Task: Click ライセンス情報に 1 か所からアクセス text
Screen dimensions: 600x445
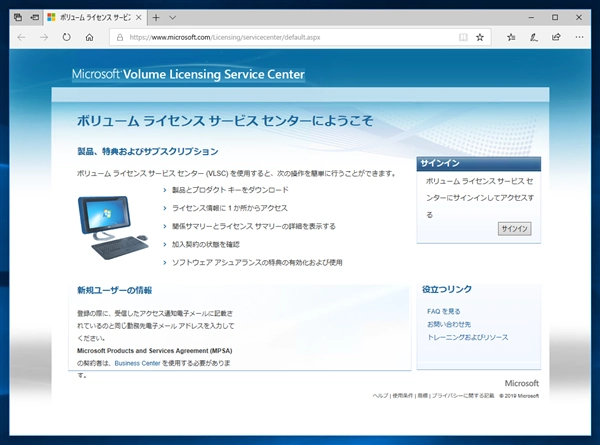Action: point(230,208)
